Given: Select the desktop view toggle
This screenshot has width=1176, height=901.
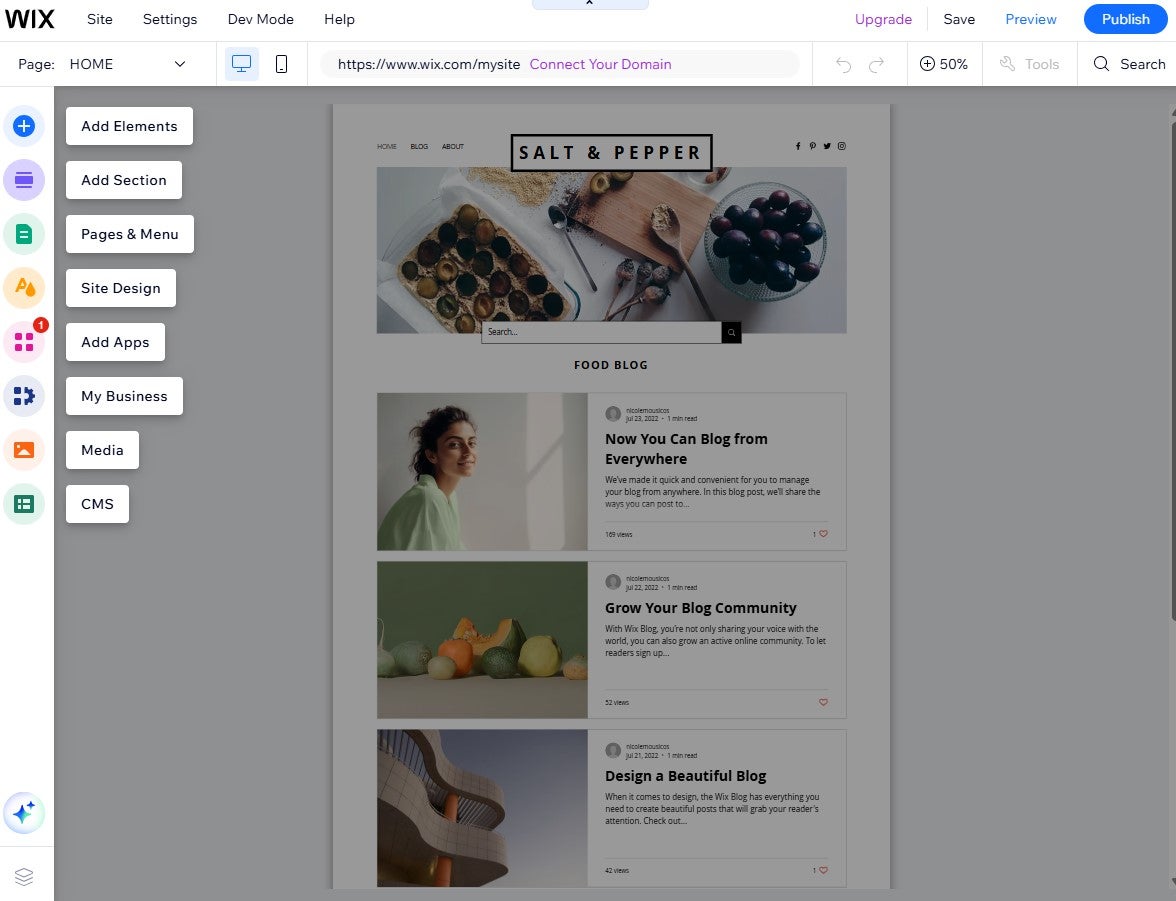Looking at the screenshot, I should tap(241, 62).
